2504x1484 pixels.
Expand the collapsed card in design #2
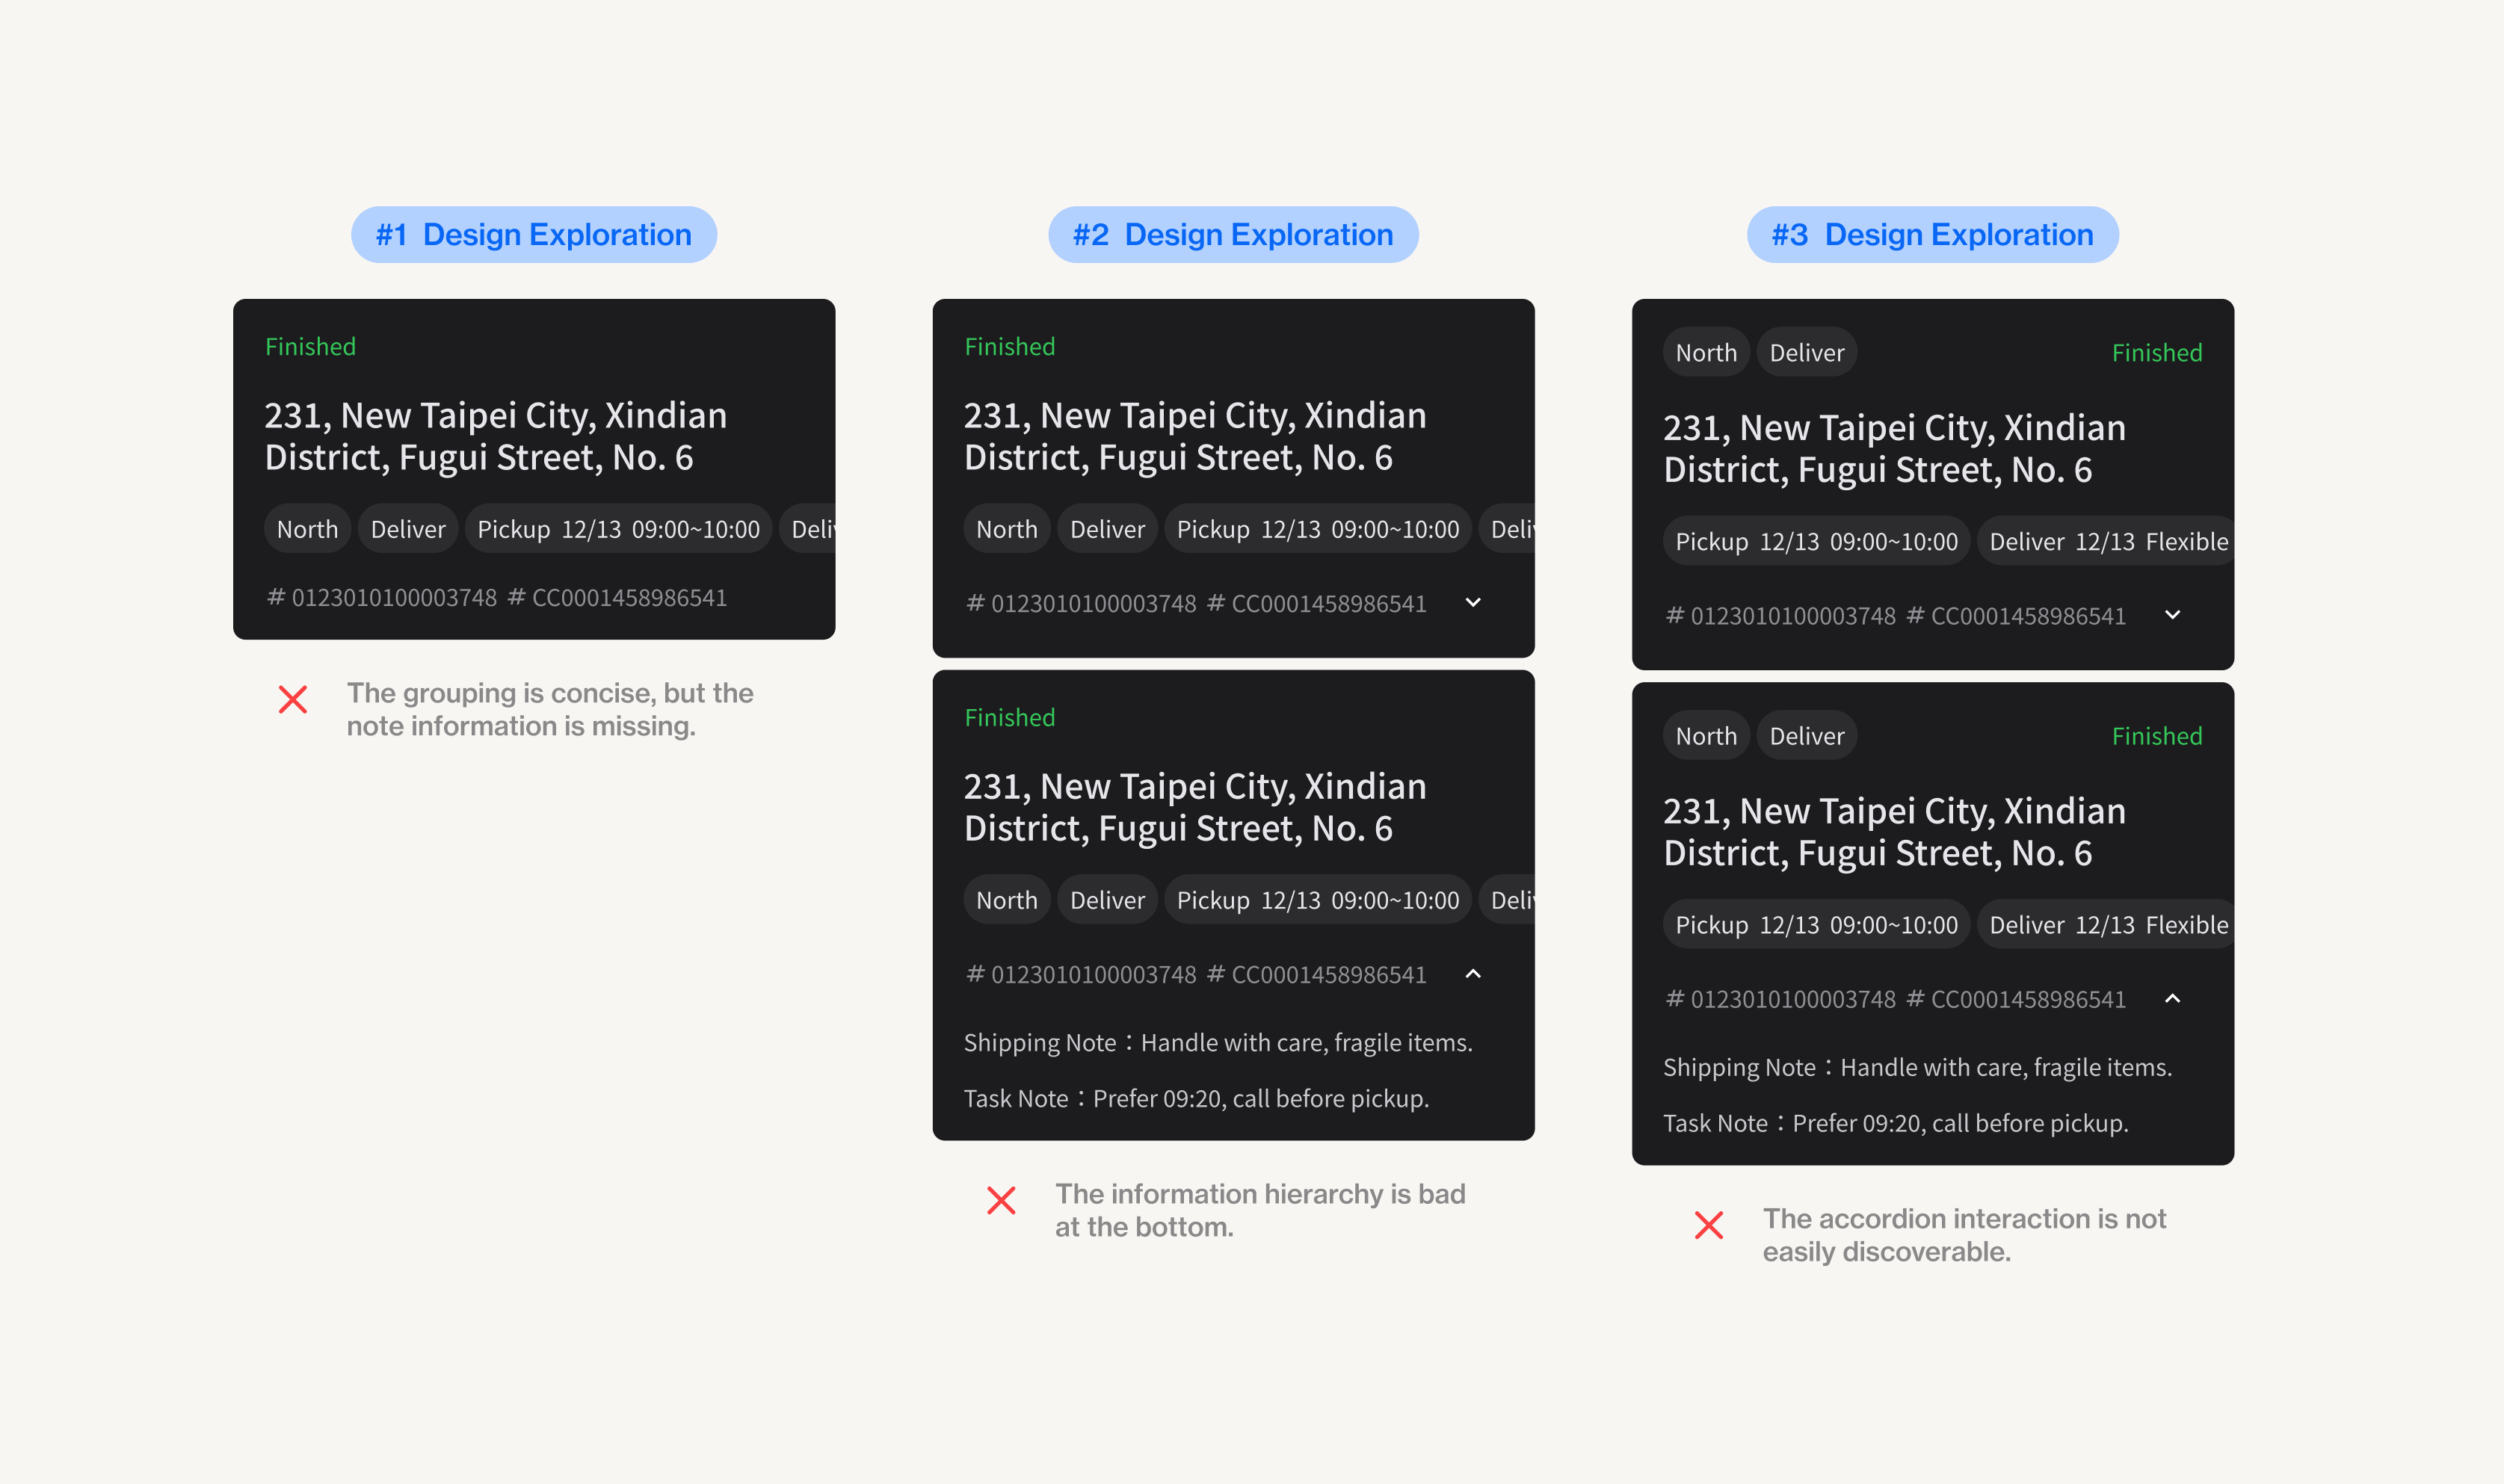tap(1473, 602)
